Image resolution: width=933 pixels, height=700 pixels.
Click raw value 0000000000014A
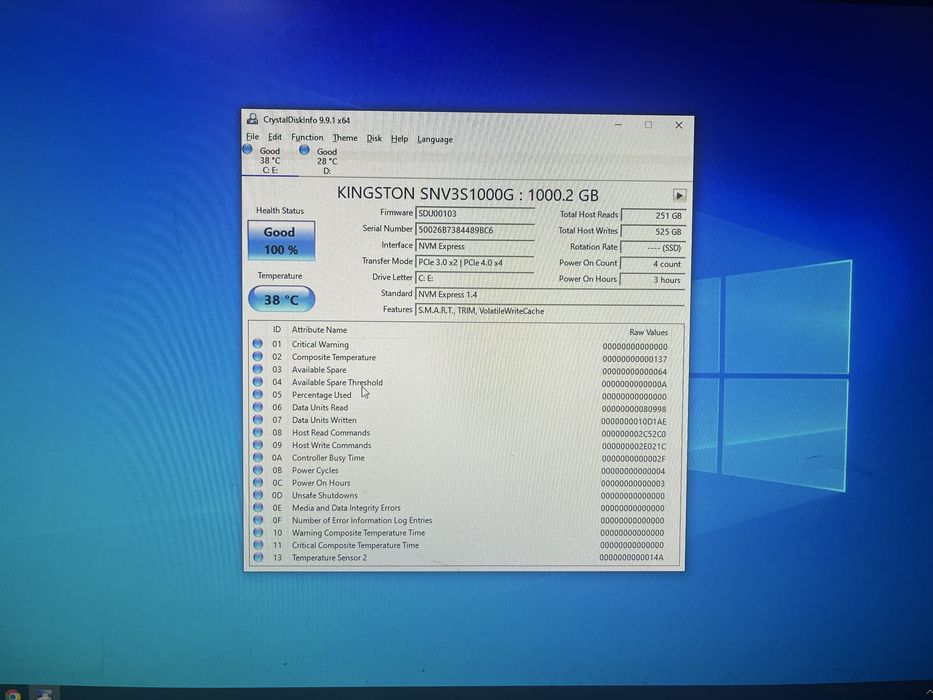click(631, 558)
